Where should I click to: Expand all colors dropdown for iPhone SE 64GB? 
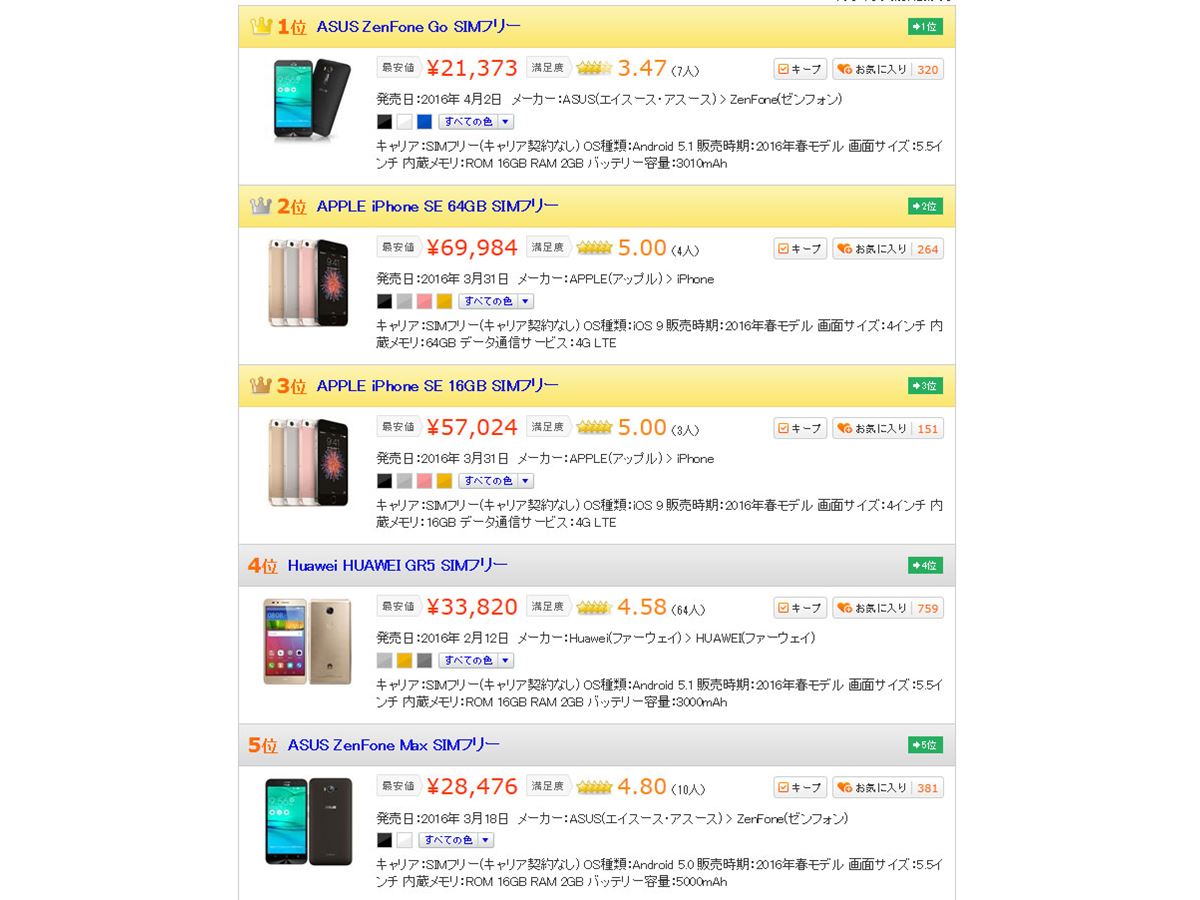pyautogui.click(x=496, y=301)
